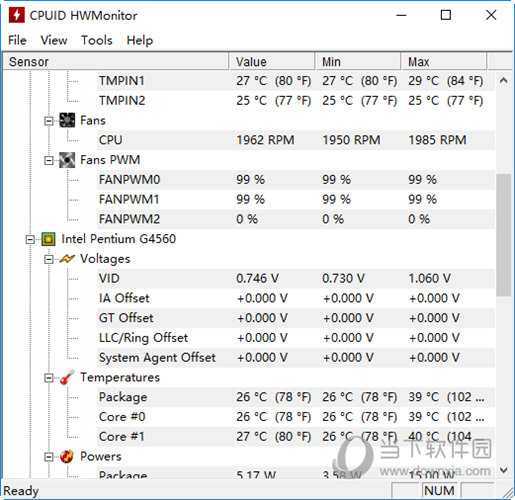Select the Fans category fan icon
The width and height of the screenshot is (515, 500).
coord(67,120)
